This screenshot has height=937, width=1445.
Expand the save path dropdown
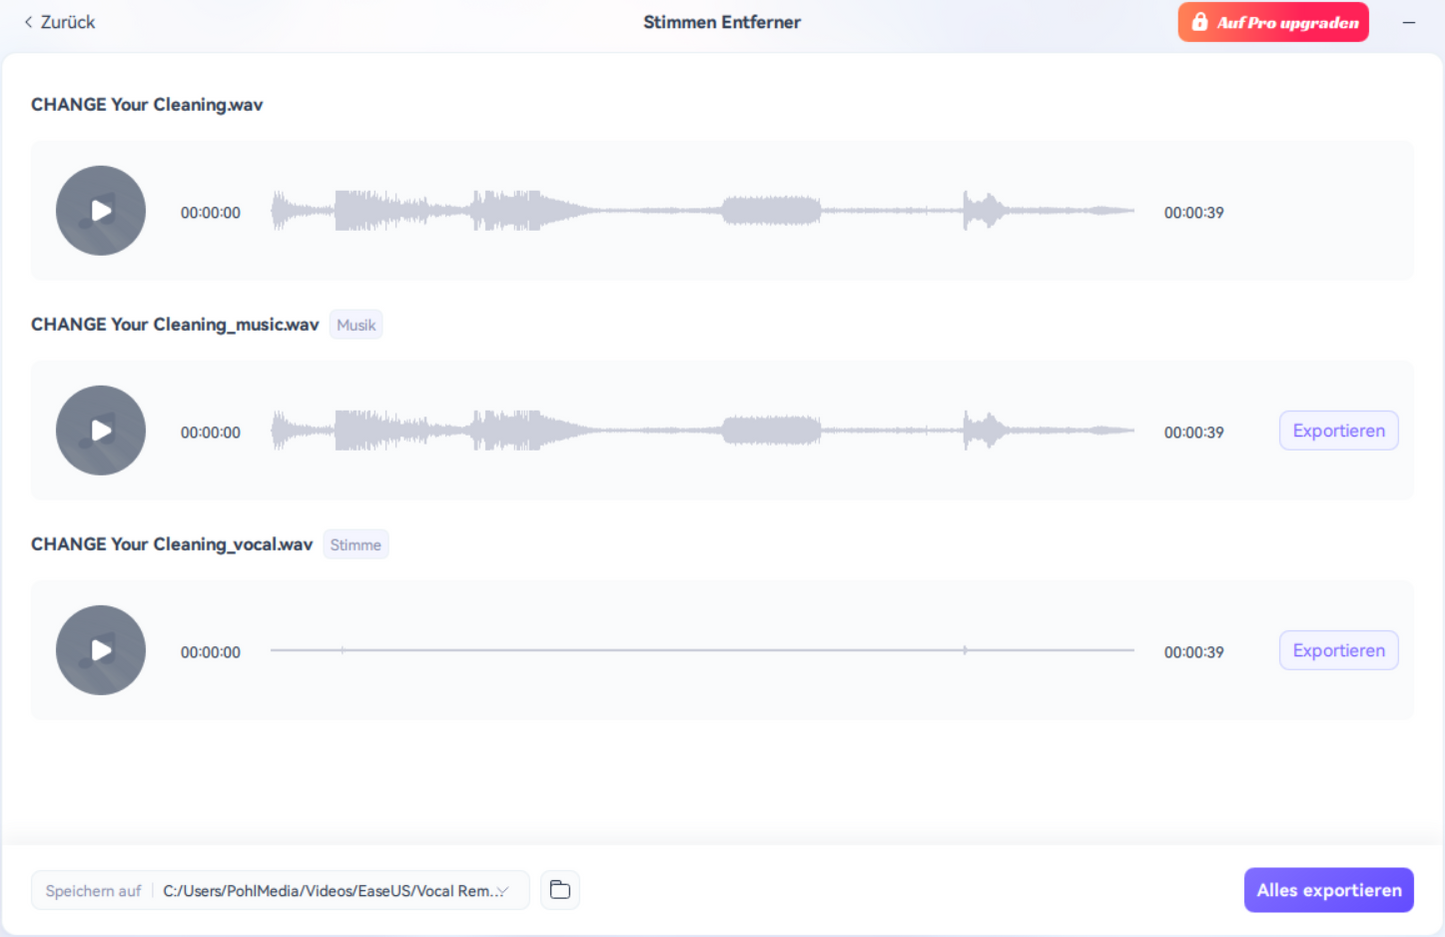[x=503, y=891]
